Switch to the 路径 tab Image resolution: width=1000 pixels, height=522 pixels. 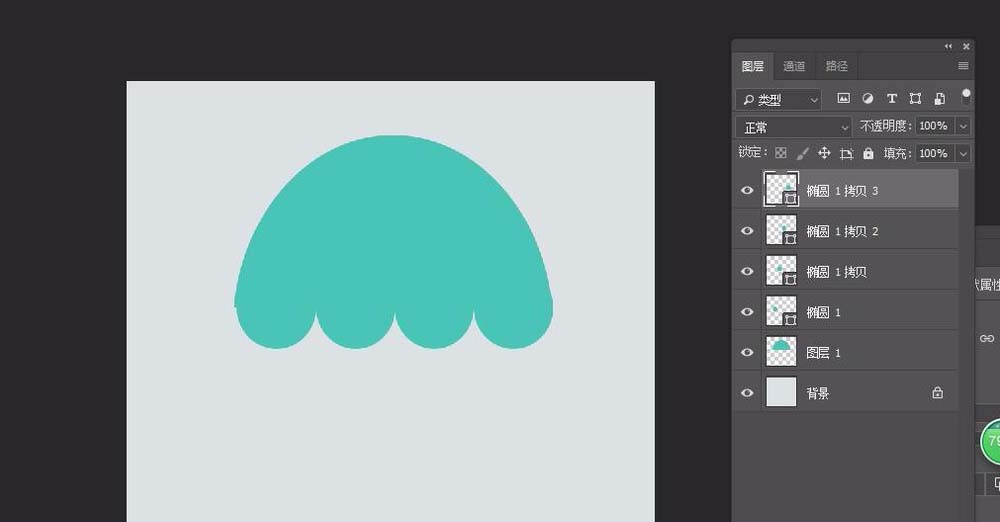coord(836,66)
